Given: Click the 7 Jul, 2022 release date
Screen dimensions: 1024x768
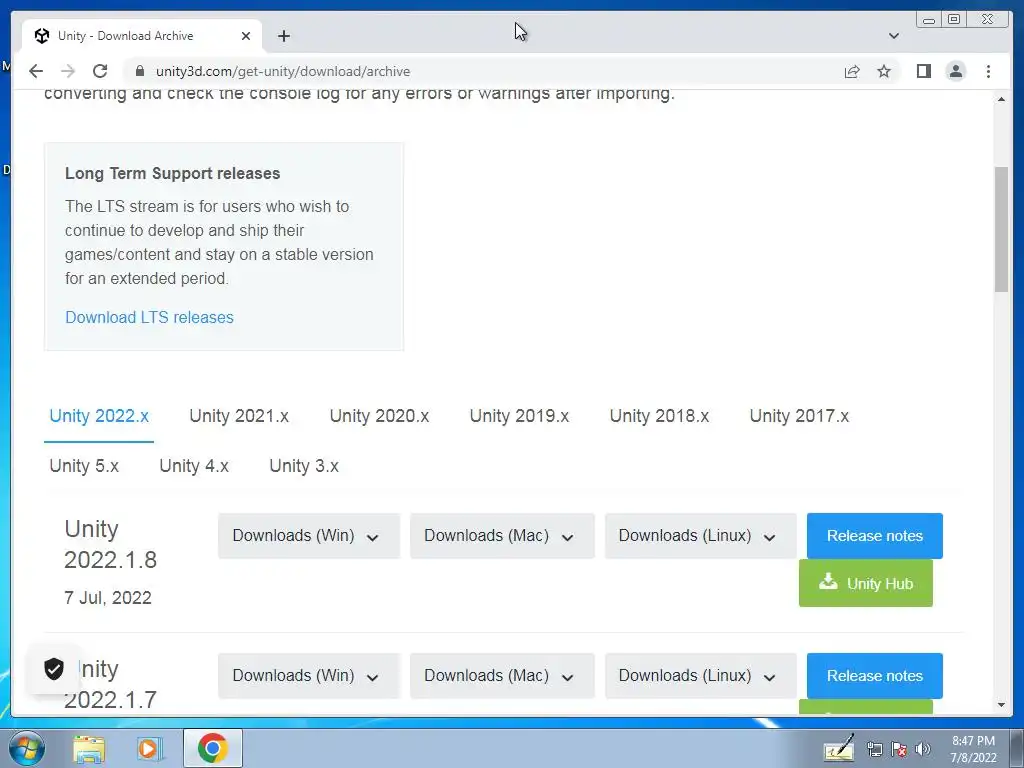Looking at the screenshot, I should (x=108, y=598).
